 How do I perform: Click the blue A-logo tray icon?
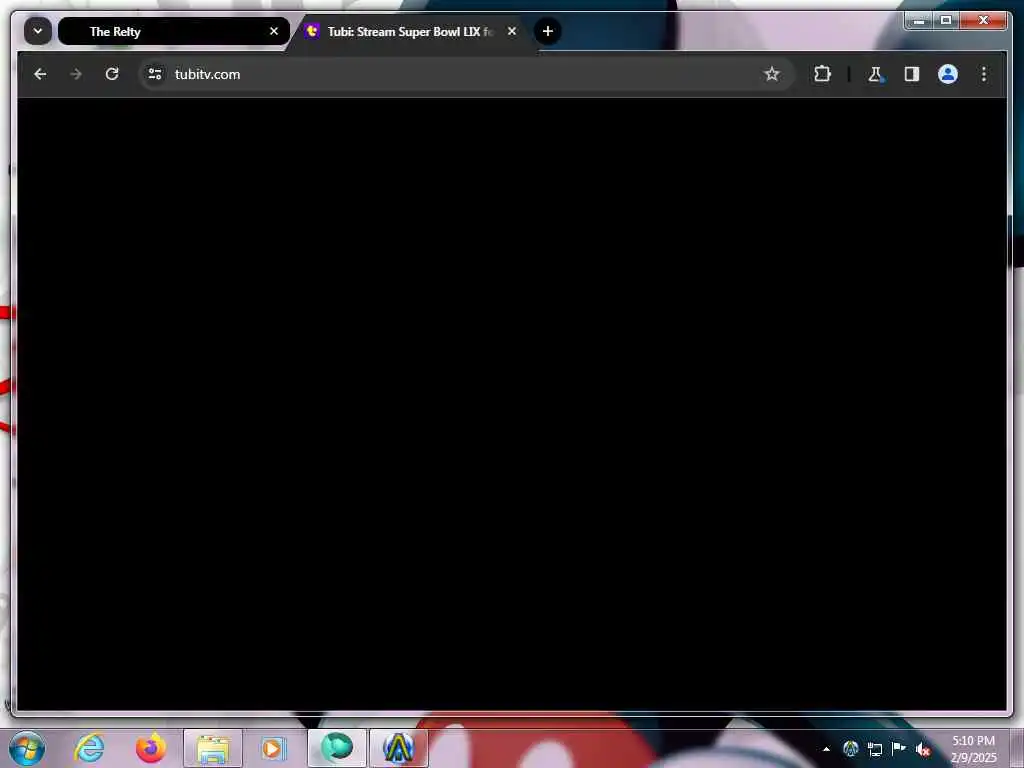point(850,748)
